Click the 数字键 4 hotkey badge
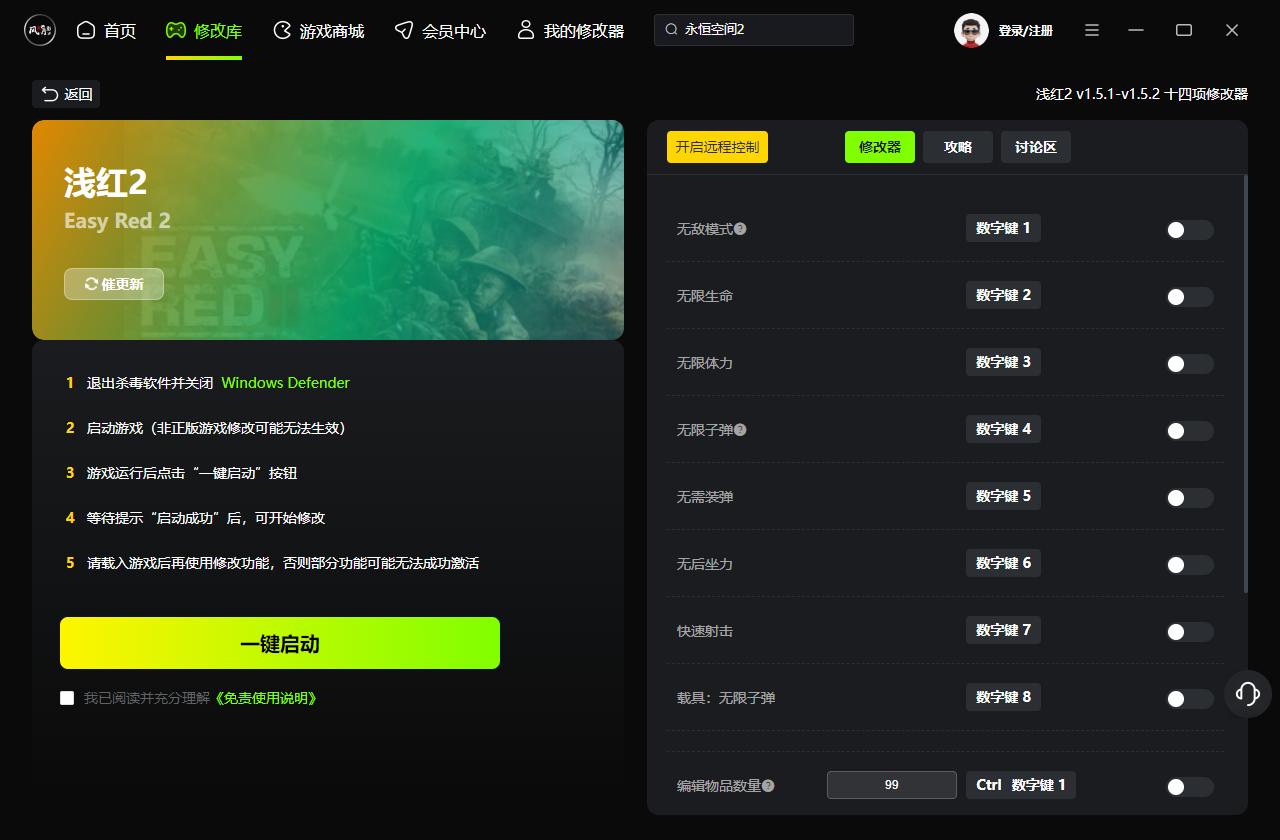The image size is (1280, 840). point(1003,429)
